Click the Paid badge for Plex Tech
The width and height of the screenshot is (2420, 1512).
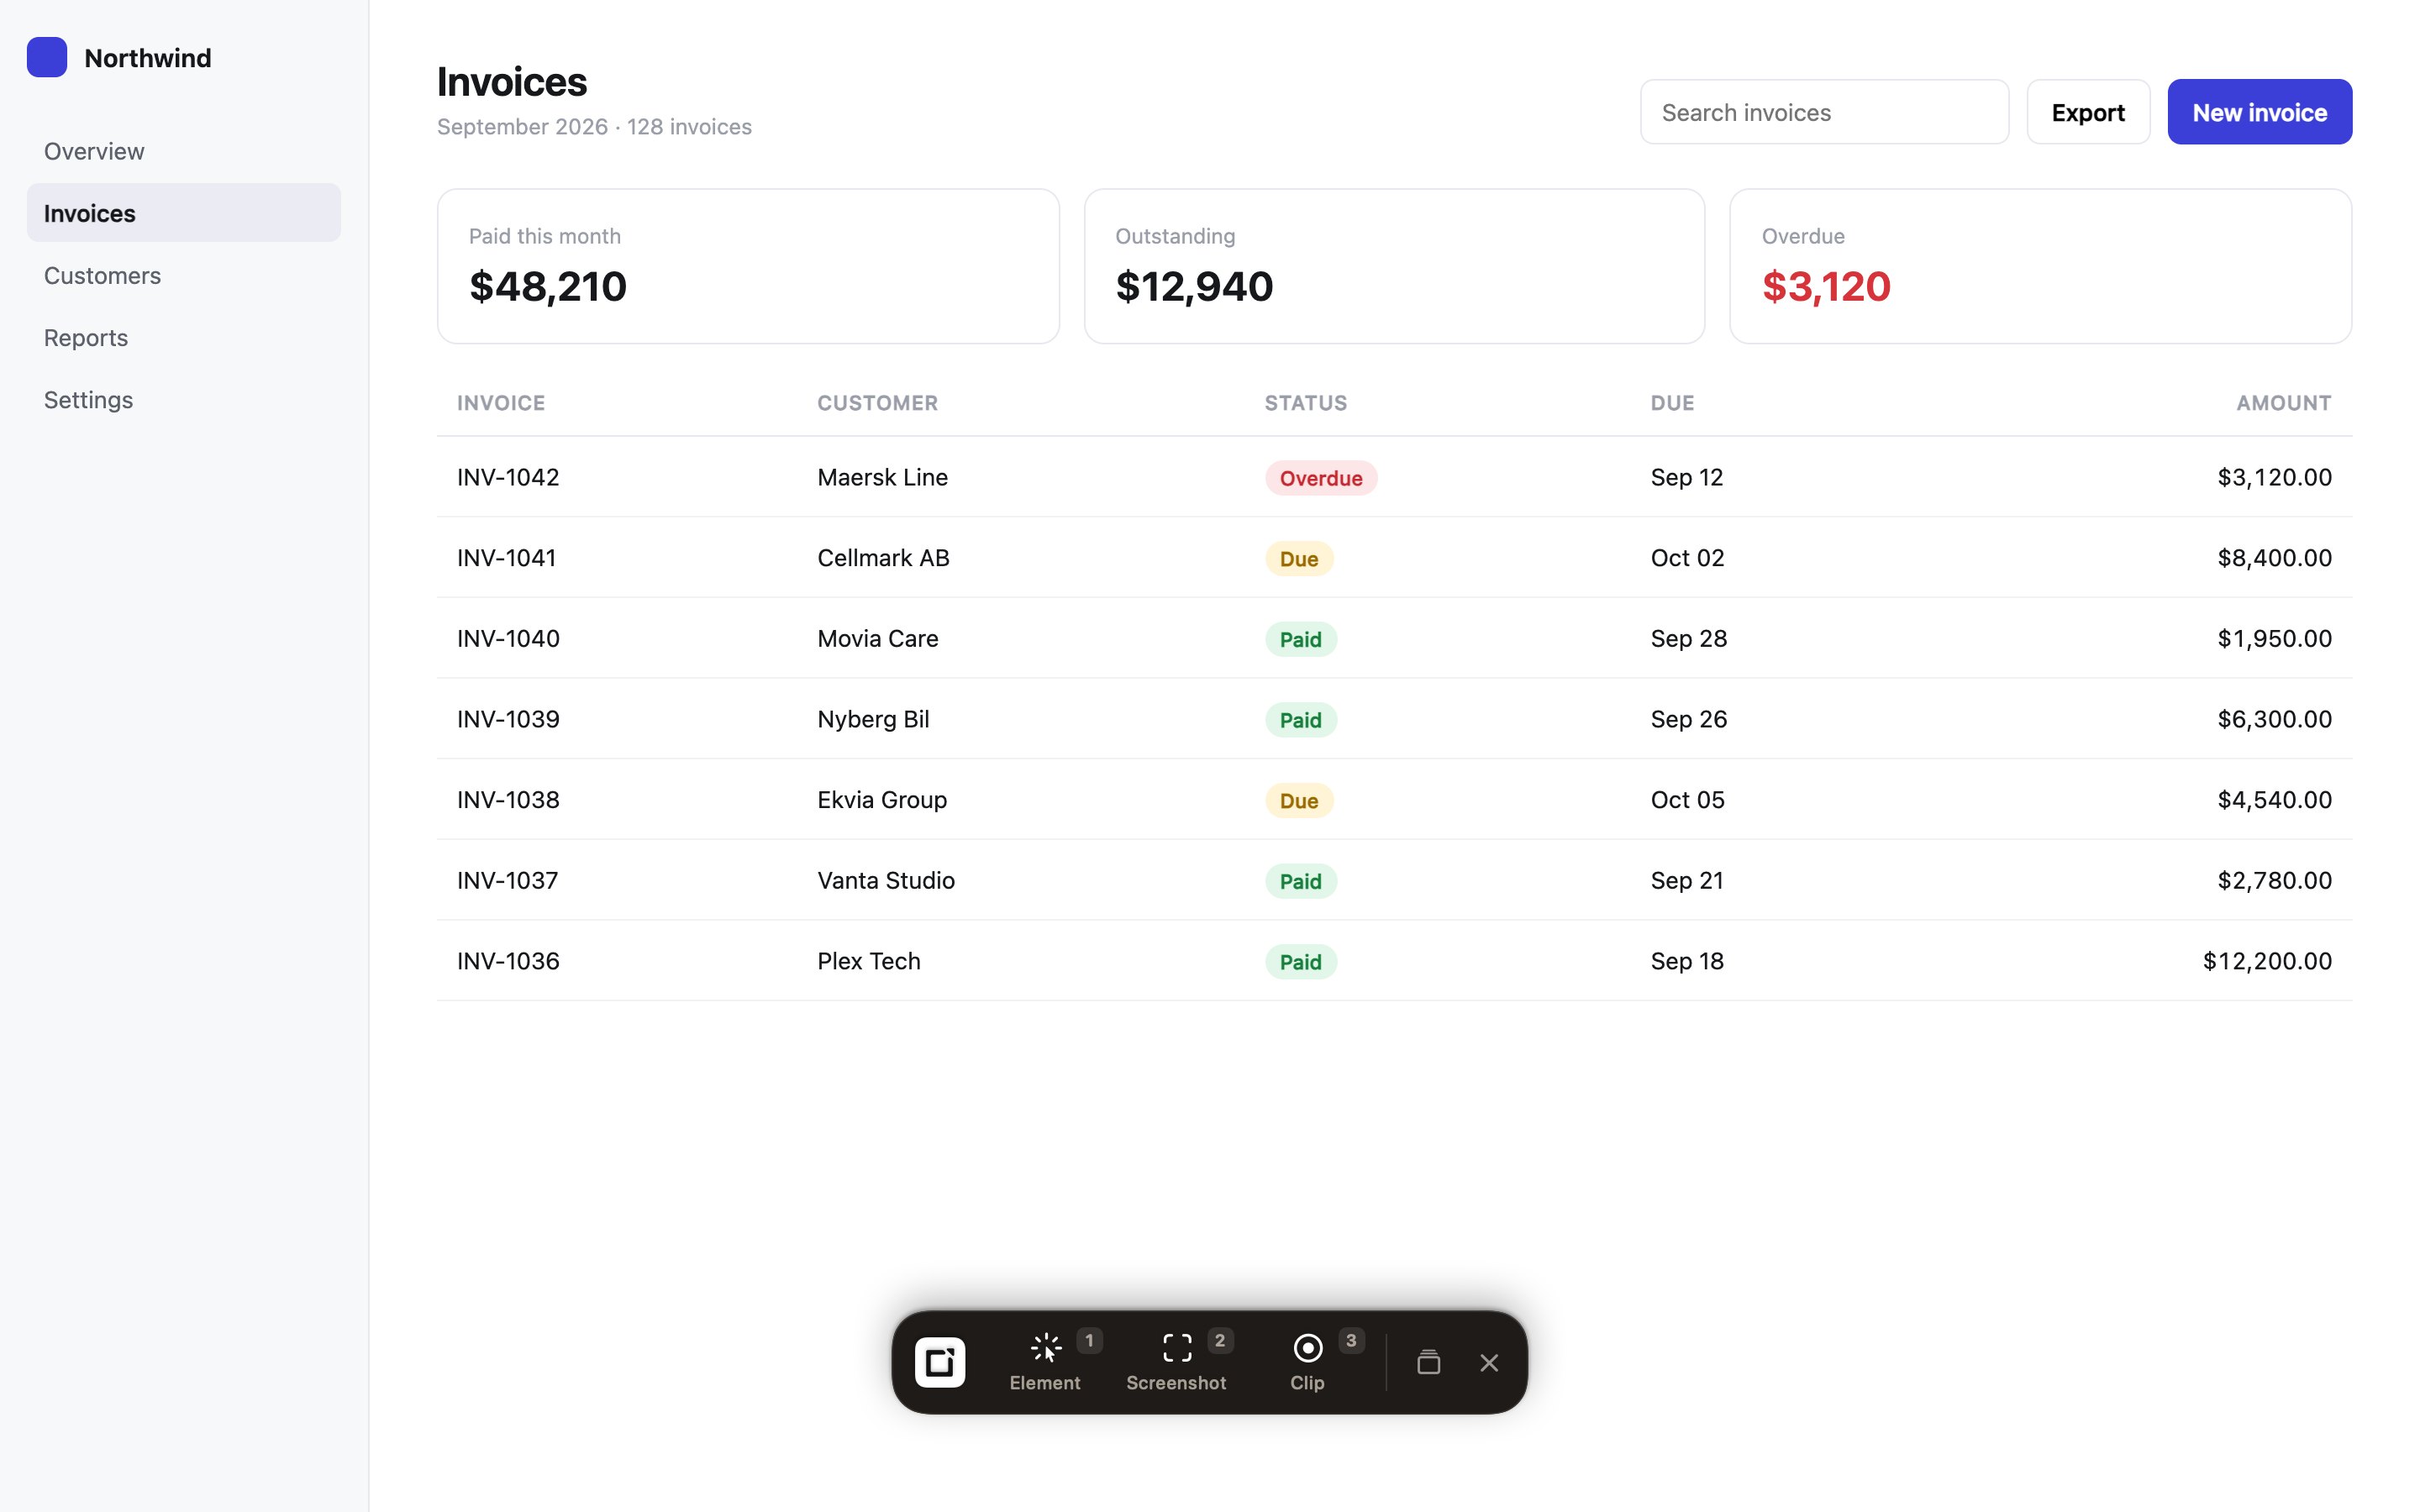(x=1300, y=962)
